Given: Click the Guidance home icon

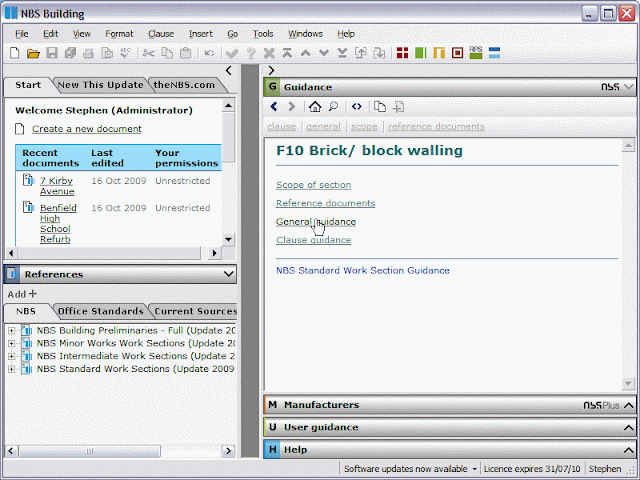Looking at the screenshot, I should (315, 107).
